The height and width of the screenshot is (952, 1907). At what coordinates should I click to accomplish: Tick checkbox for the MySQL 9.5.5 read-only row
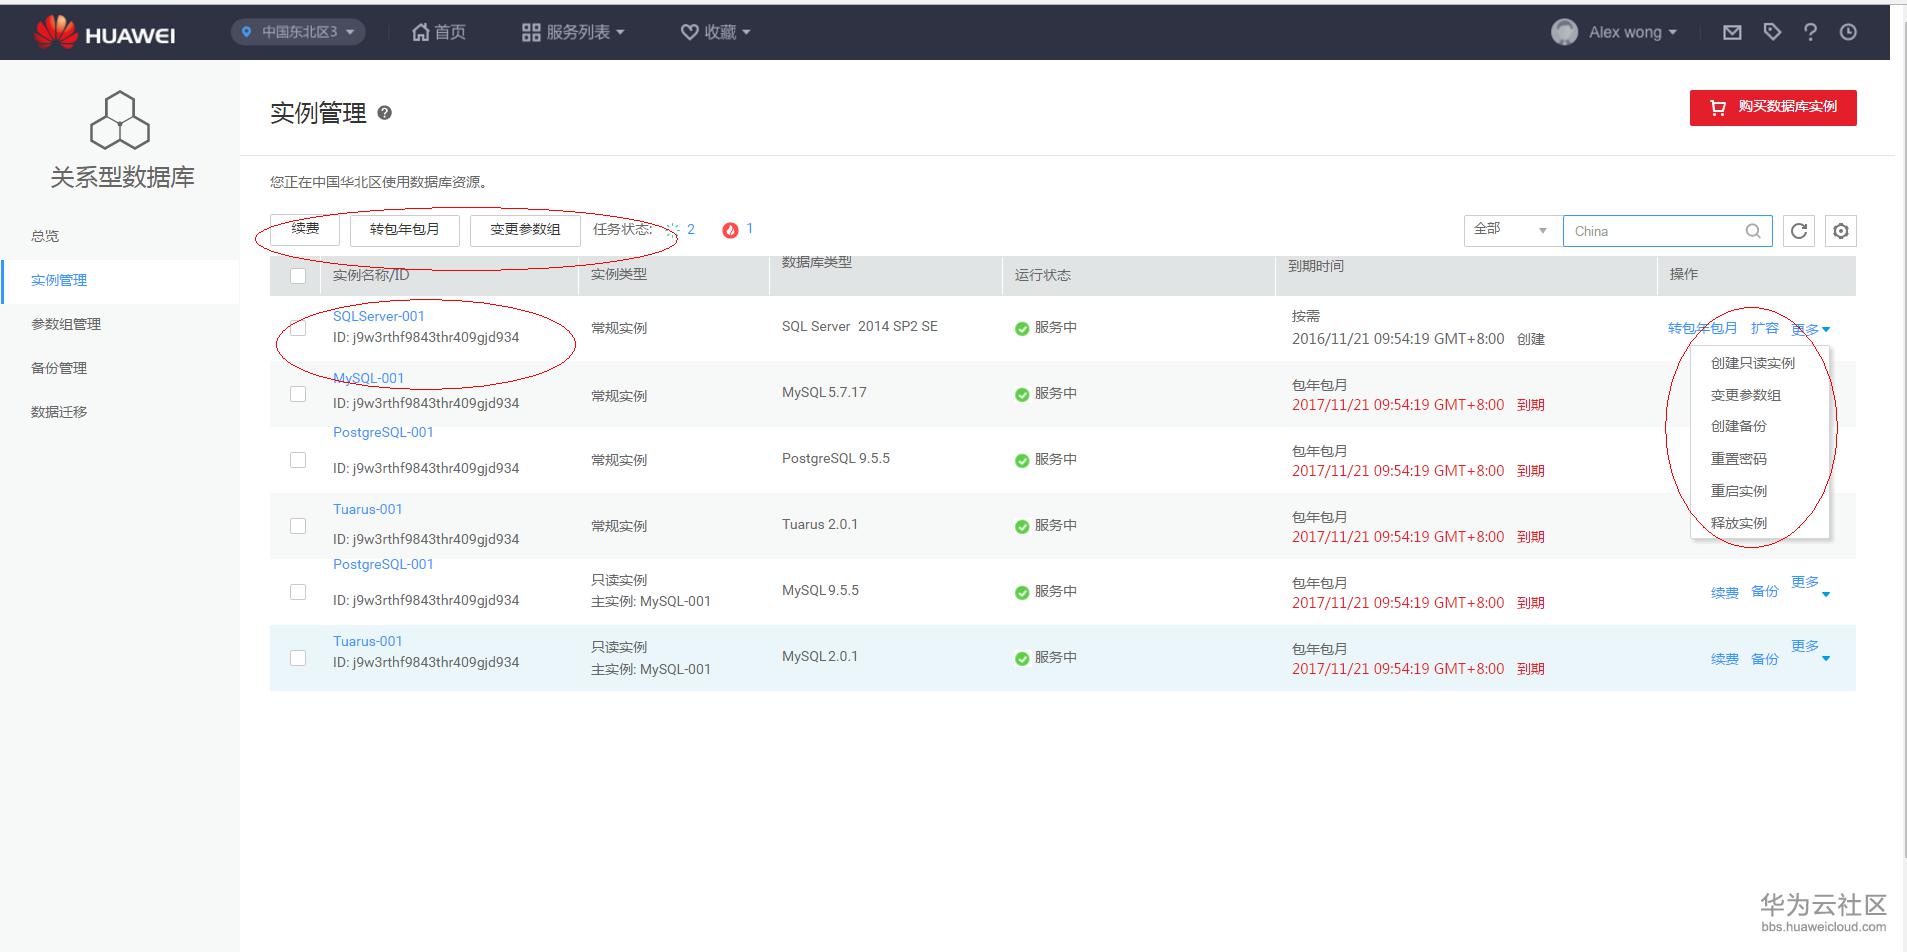pos(298,592)
